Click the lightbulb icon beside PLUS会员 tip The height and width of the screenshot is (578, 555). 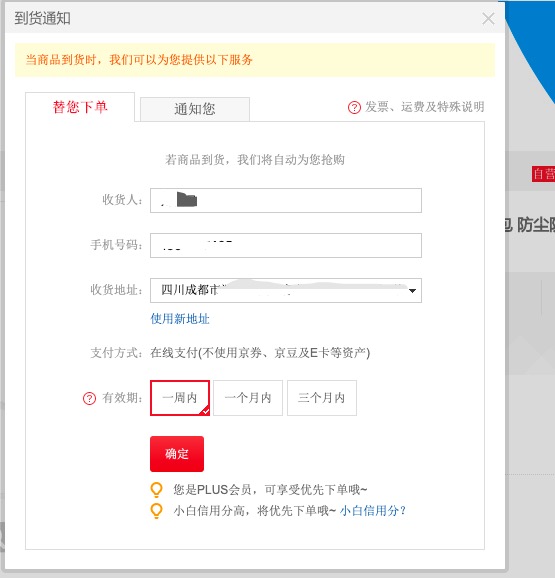pyautogui.click(x=156, y=490)
